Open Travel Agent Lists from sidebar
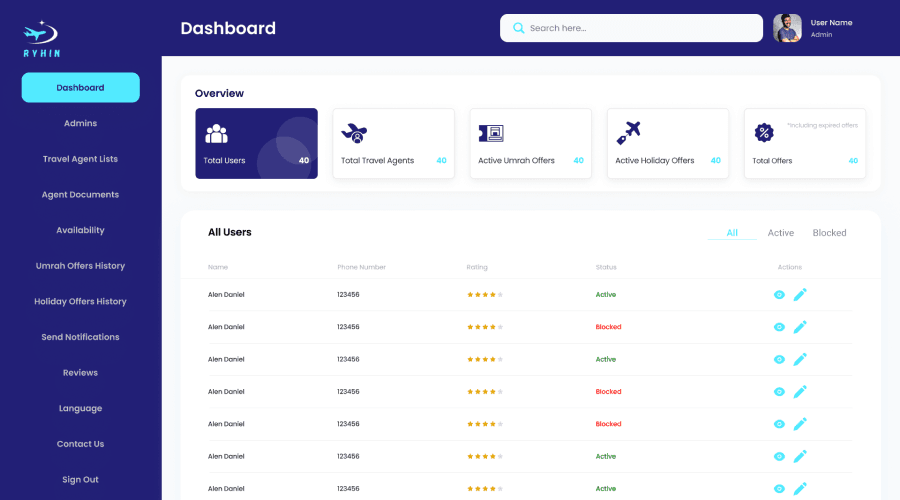Image resolution: width=900 pixels, height=500 pixels. (x=80, y=159)
